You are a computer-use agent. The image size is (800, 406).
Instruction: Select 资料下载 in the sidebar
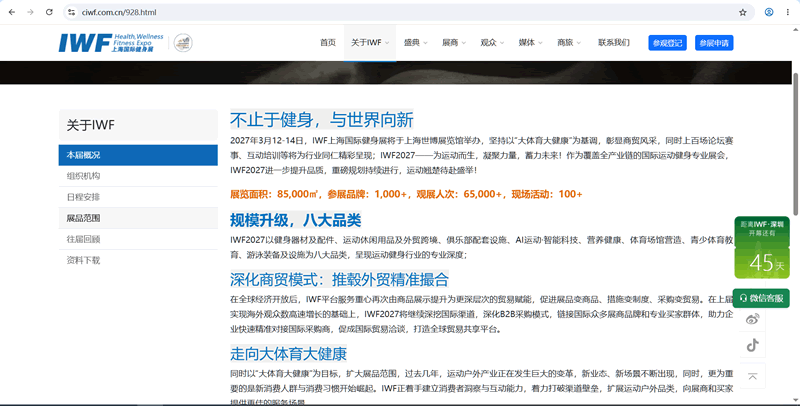click(x=138, y=260)
